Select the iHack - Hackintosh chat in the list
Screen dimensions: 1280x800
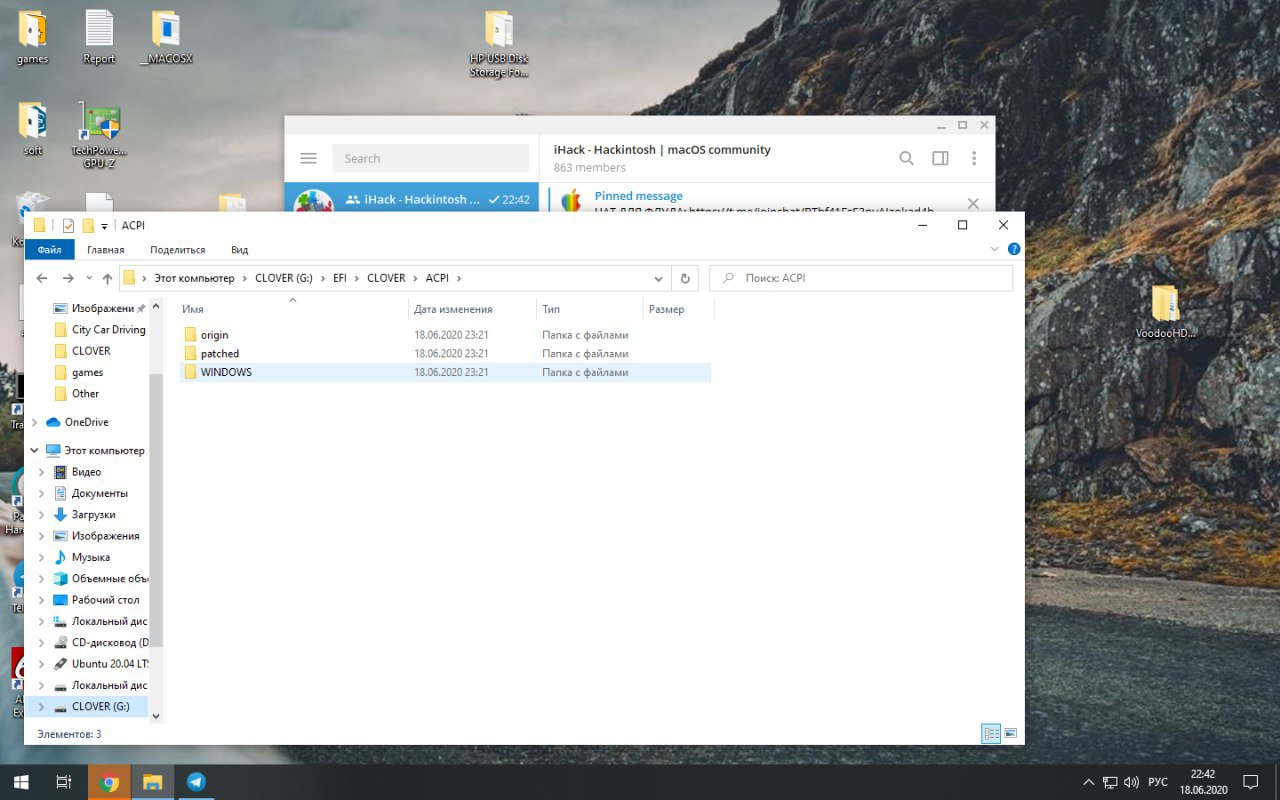coord(411,199)
